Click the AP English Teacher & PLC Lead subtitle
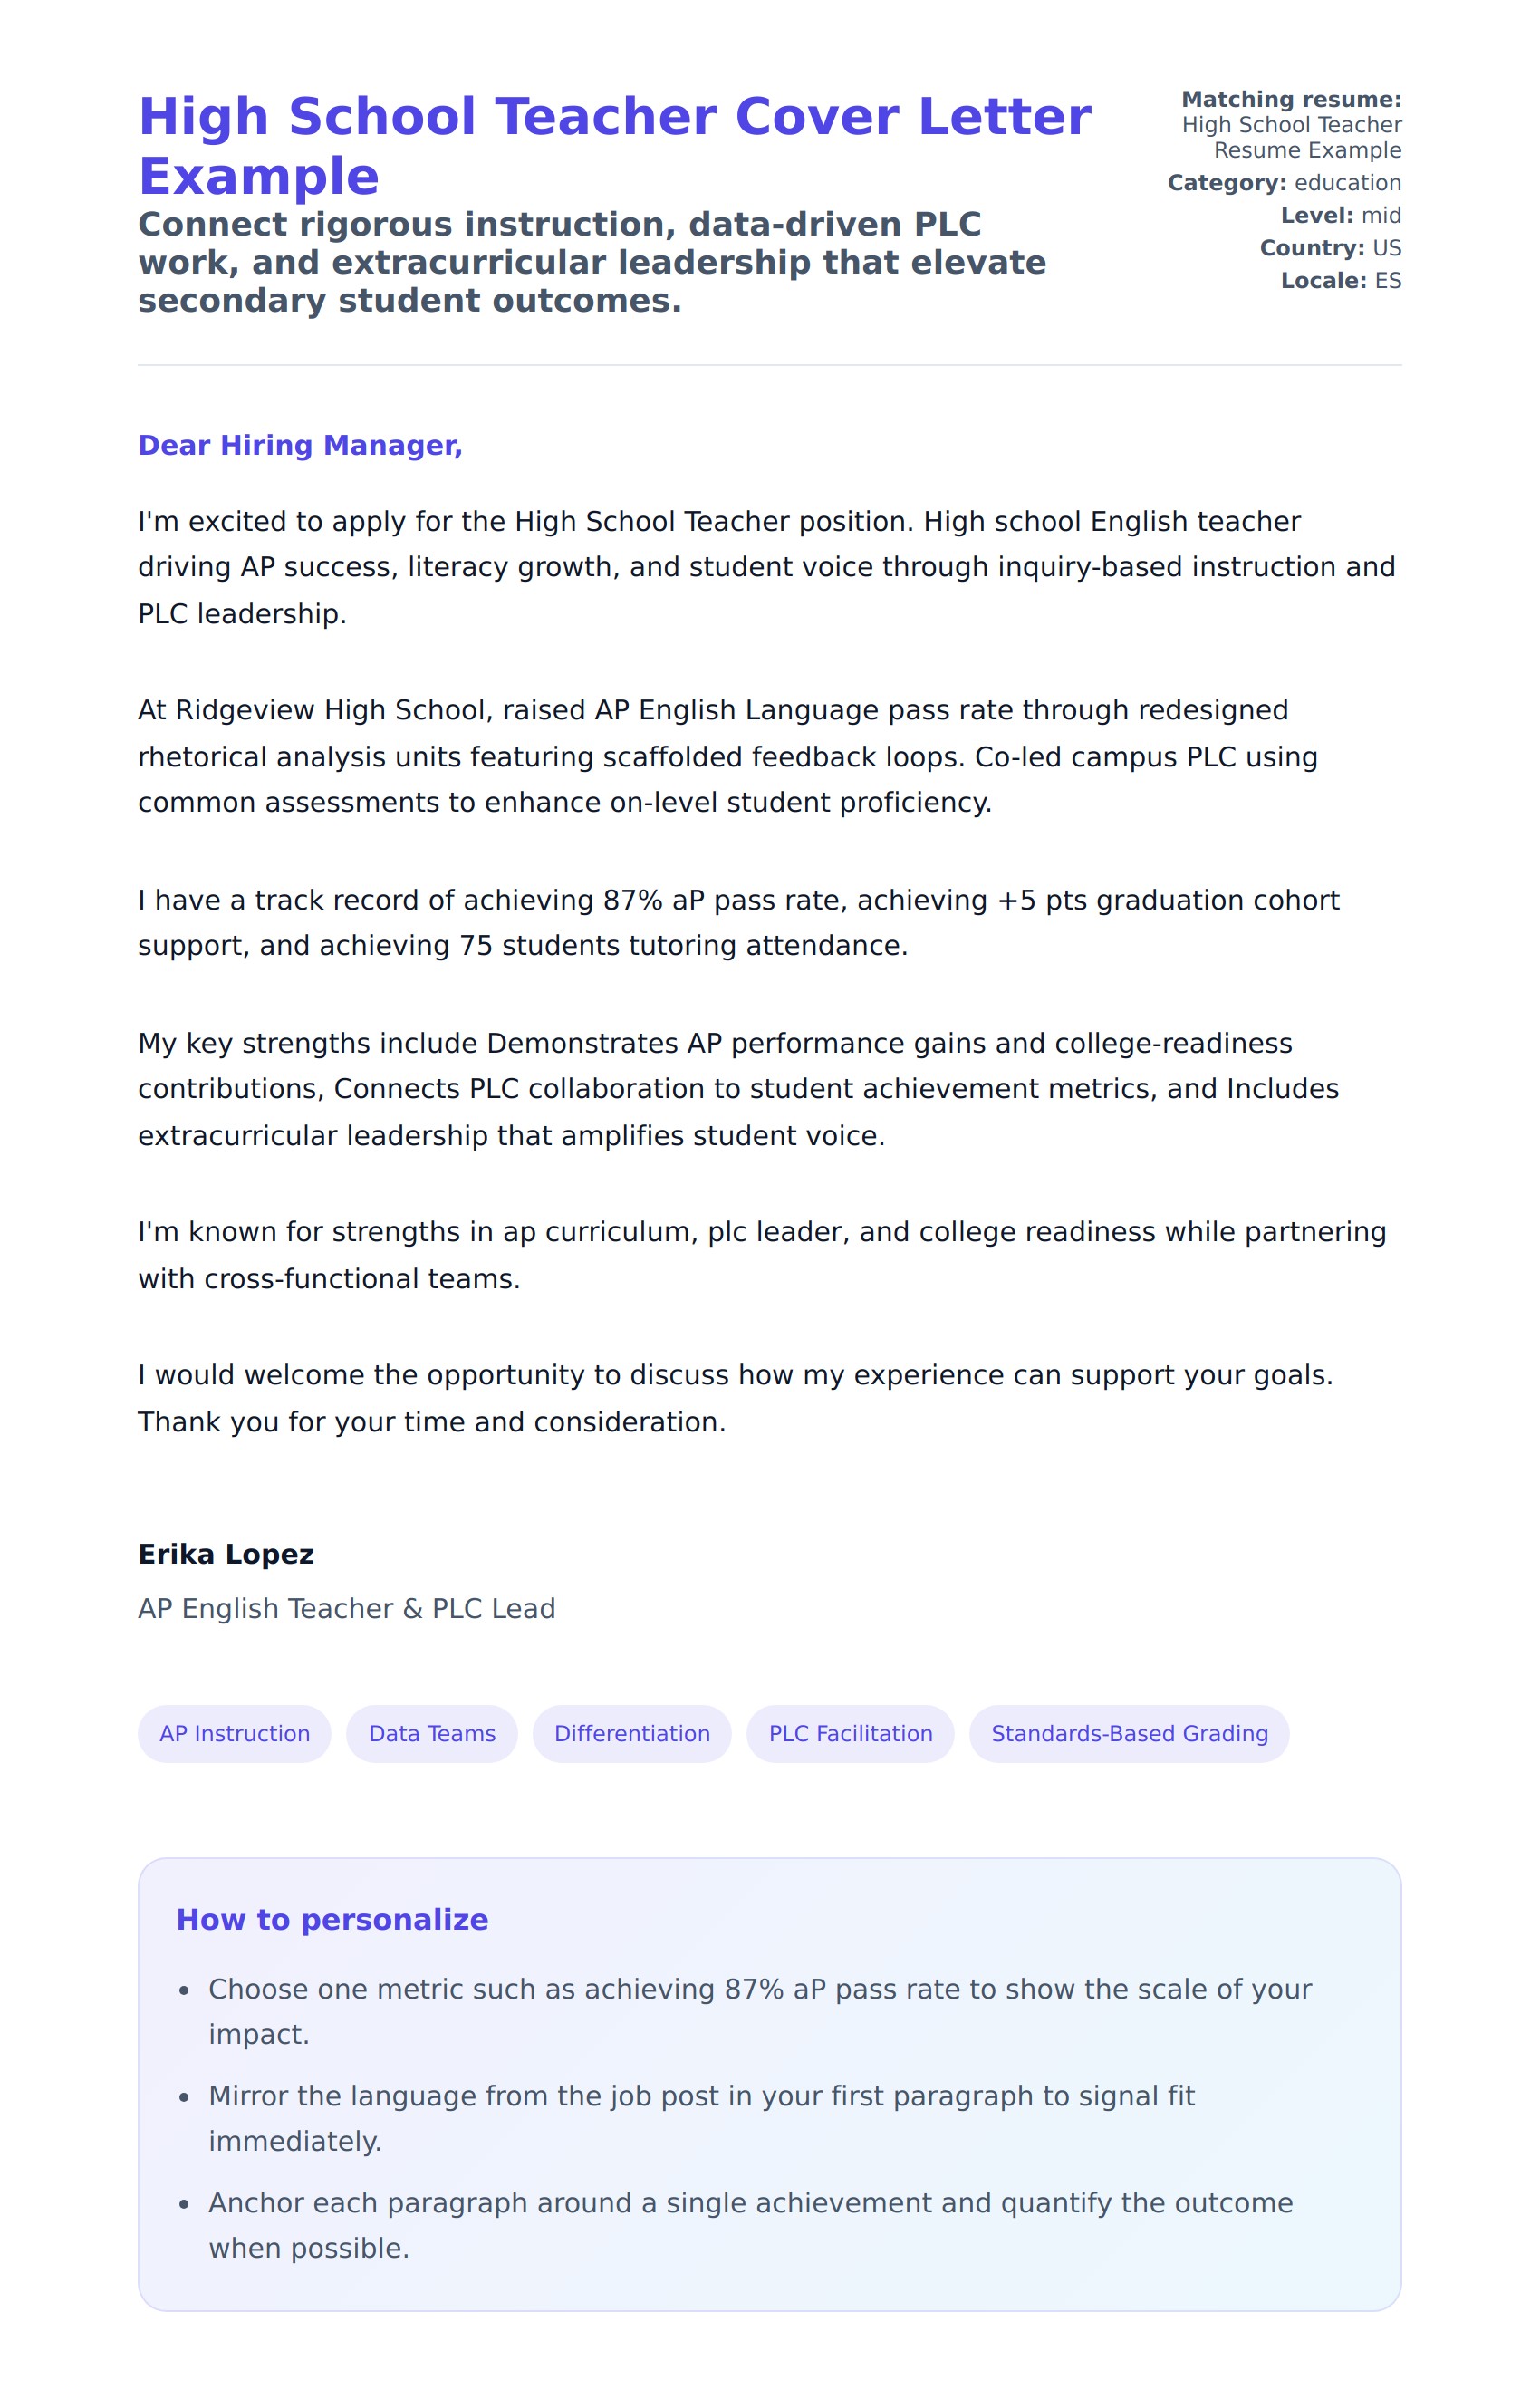 (x=346, y=1608)
